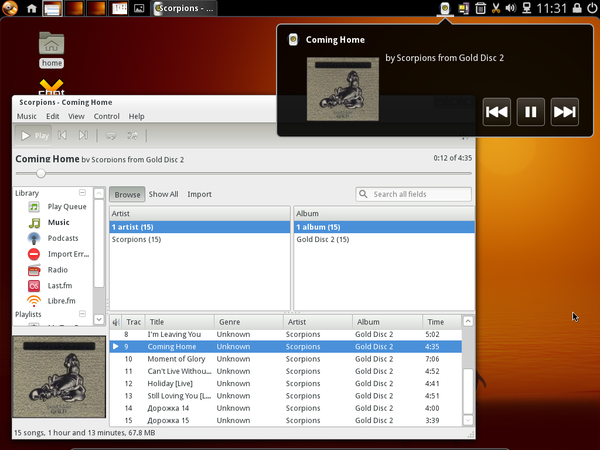Click the home icon in top panel
600x450 pixels.
[x=32, y=8]
